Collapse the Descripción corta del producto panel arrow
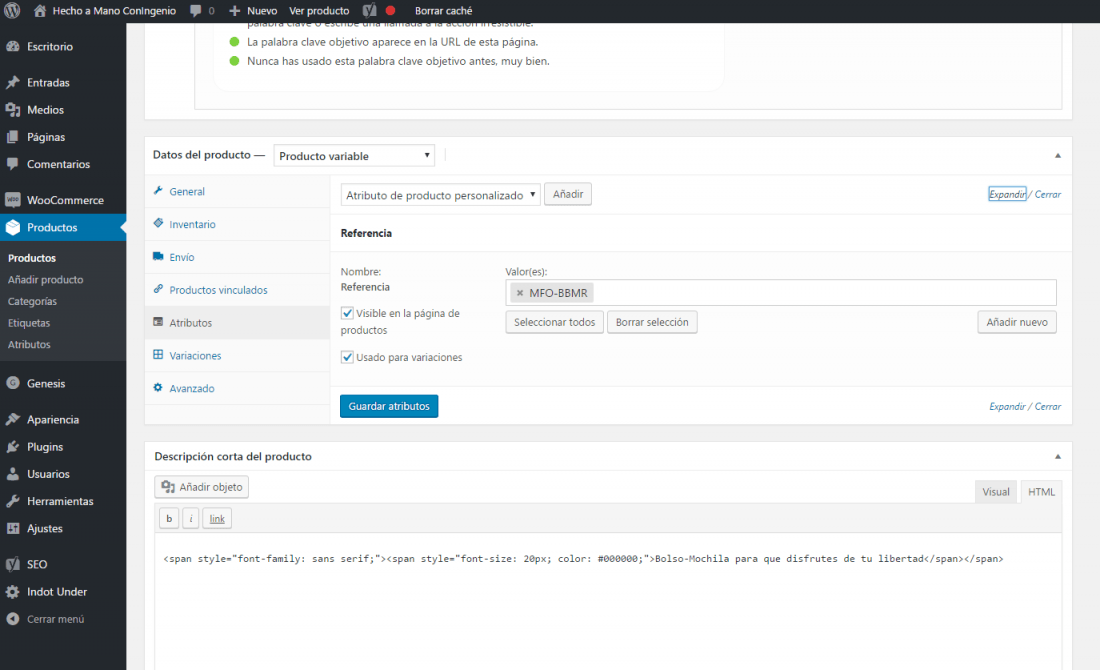Image resolution: width=1100 pixels, height=670 pixels. [1058, 457]
